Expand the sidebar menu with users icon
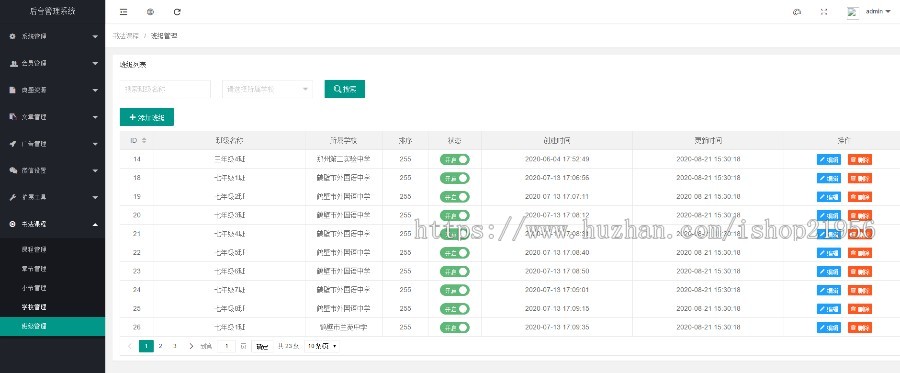 (52, 63)
